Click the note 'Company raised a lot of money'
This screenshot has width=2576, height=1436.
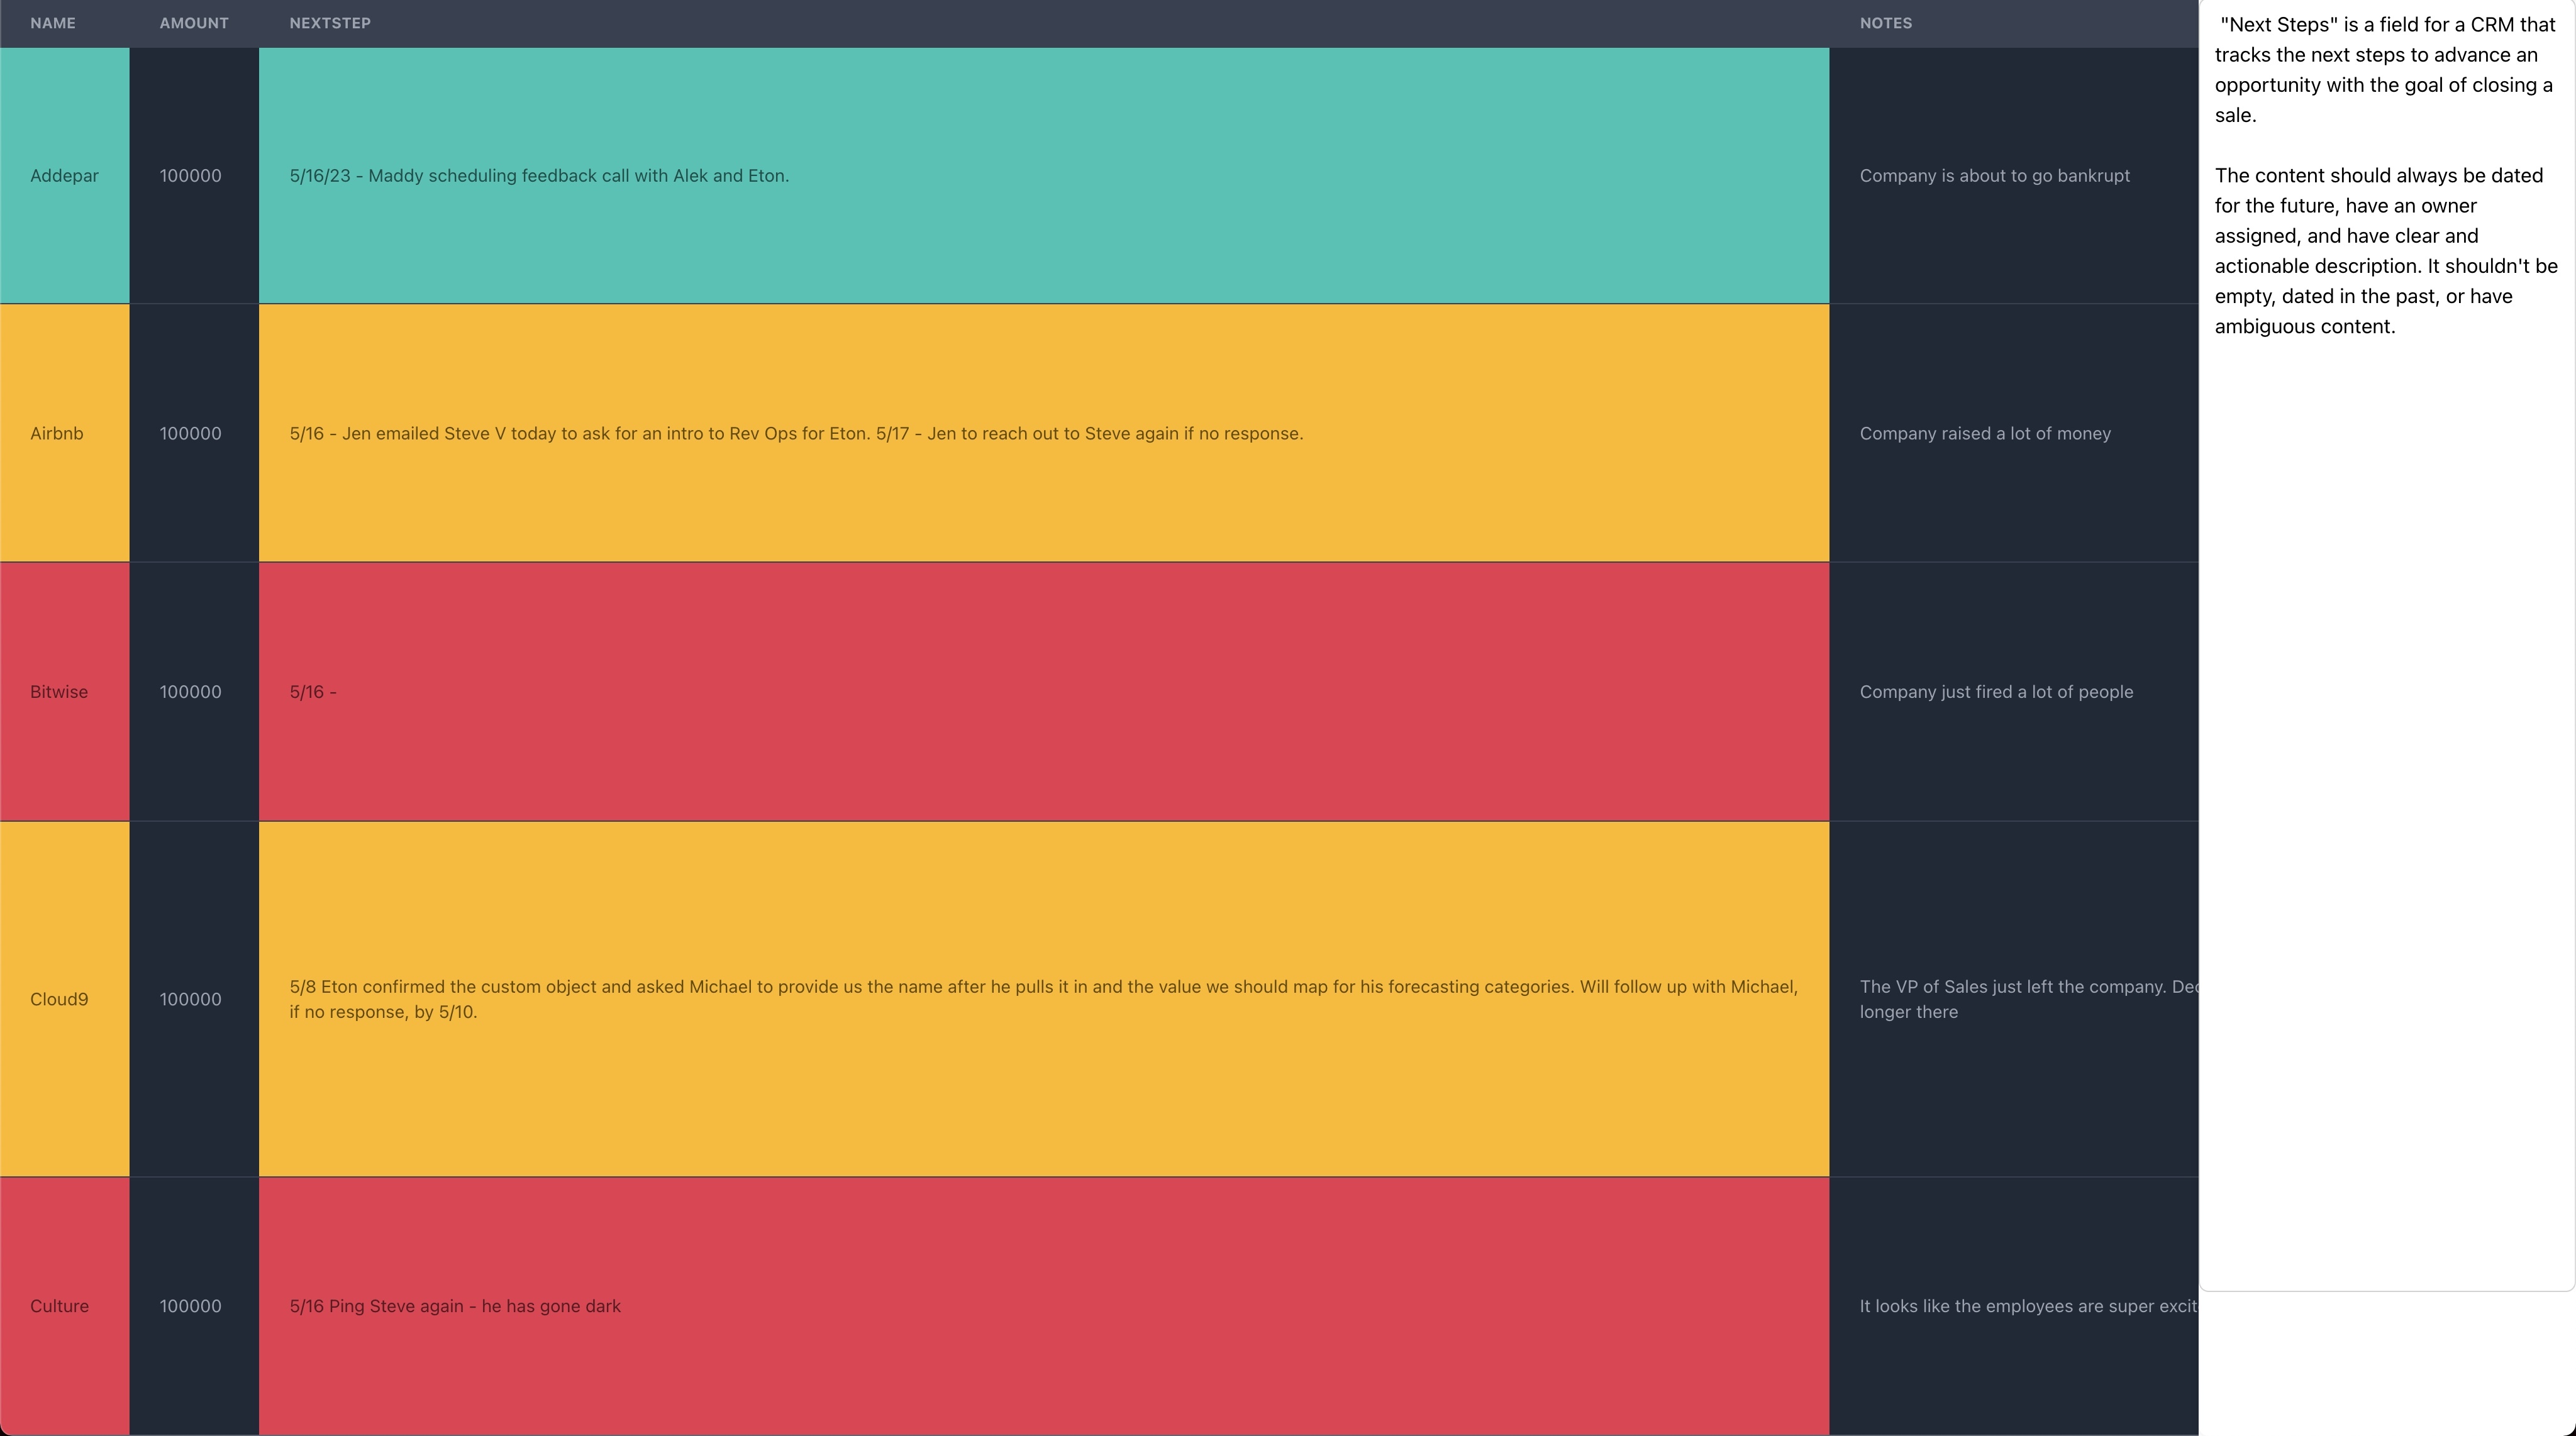tap(1984, 433)
